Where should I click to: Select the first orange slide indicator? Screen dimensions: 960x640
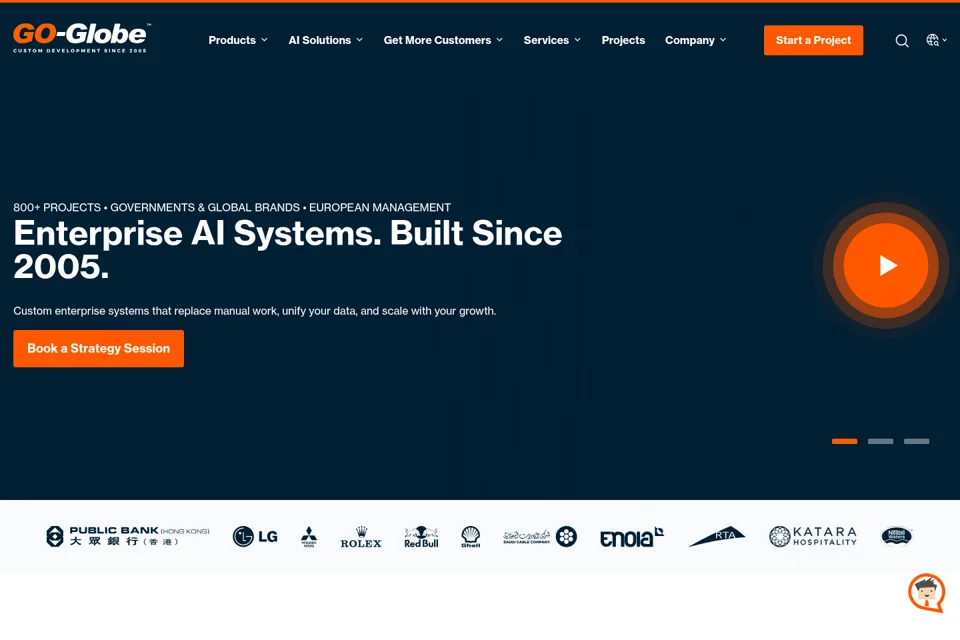point(844,441)
